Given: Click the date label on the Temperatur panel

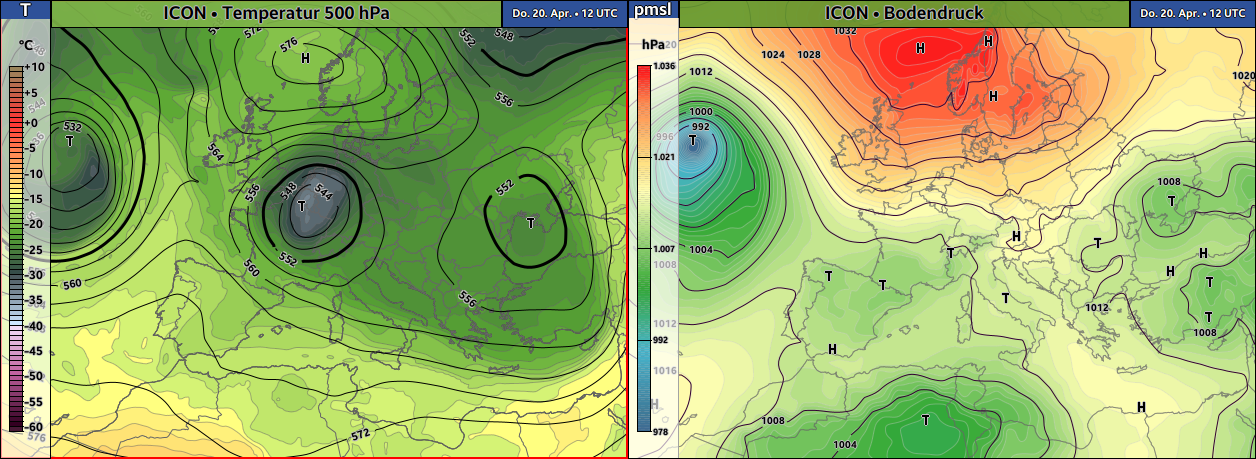Looking at the screenshot, I should 564,13.
